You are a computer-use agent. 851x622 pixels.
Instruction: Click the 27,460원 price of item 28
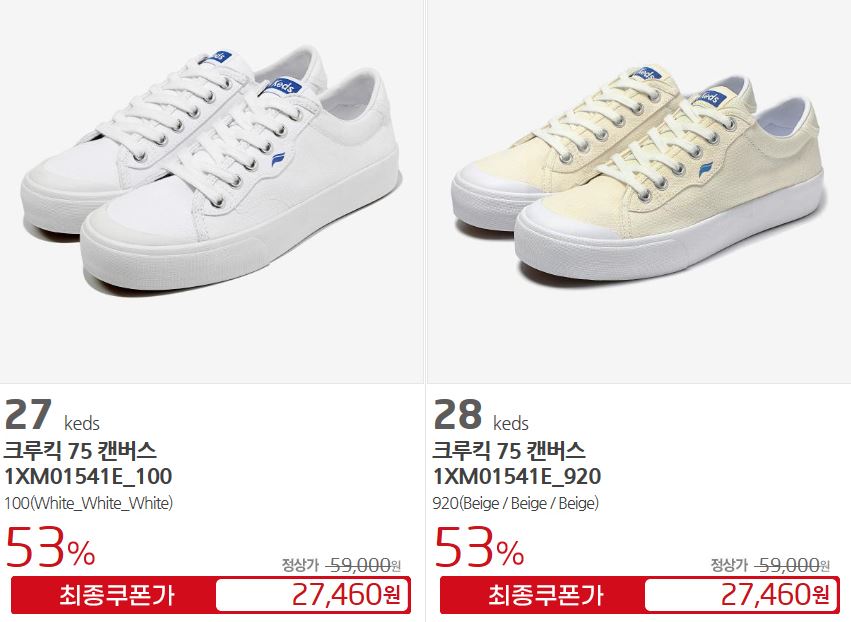click(x=775, y=594)
